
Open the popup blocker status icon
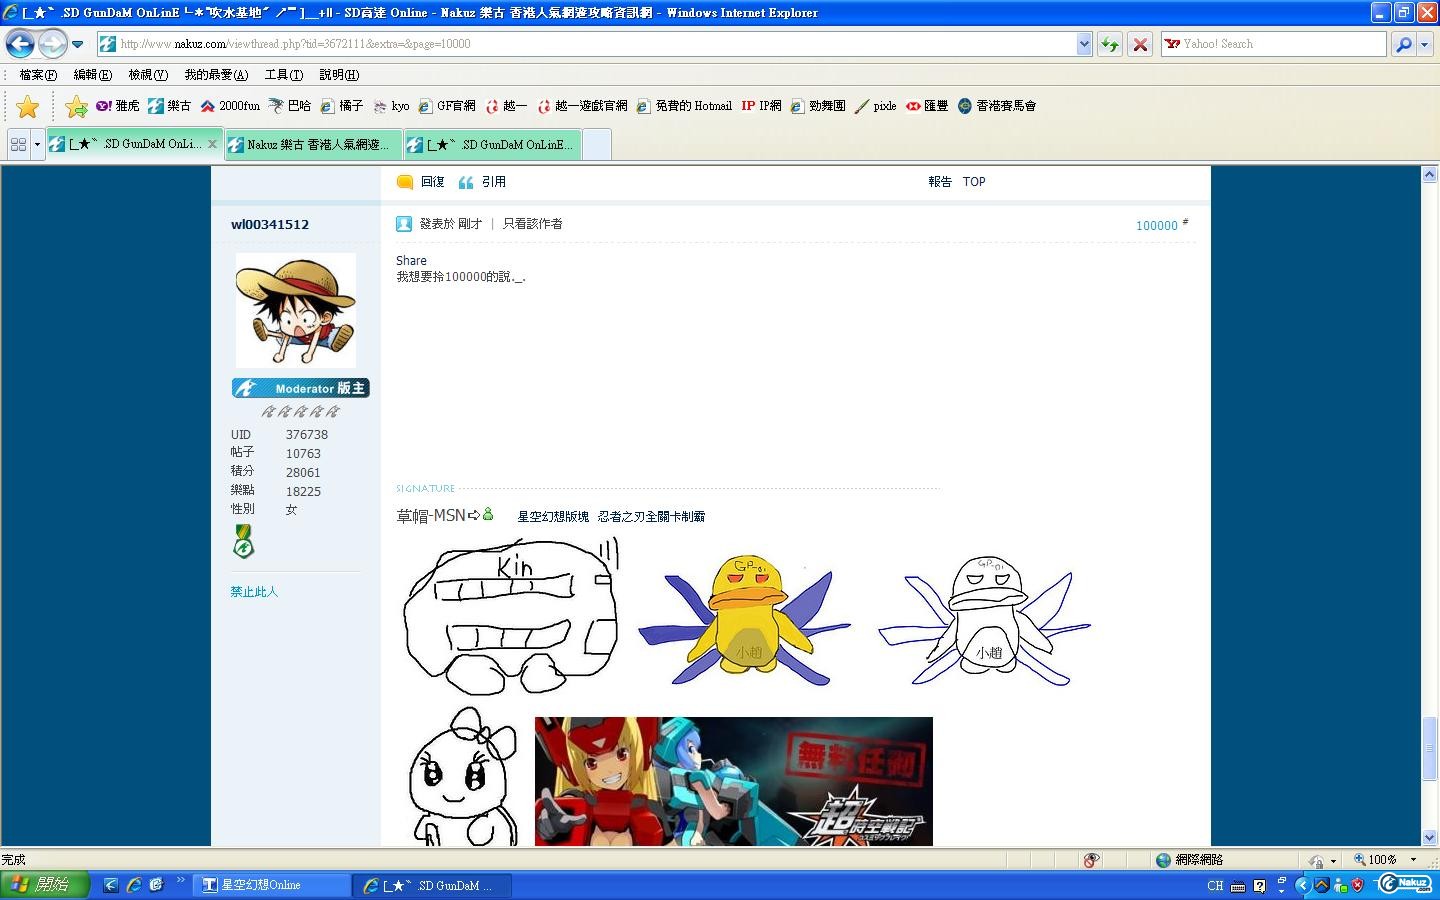coord(1092,860)
